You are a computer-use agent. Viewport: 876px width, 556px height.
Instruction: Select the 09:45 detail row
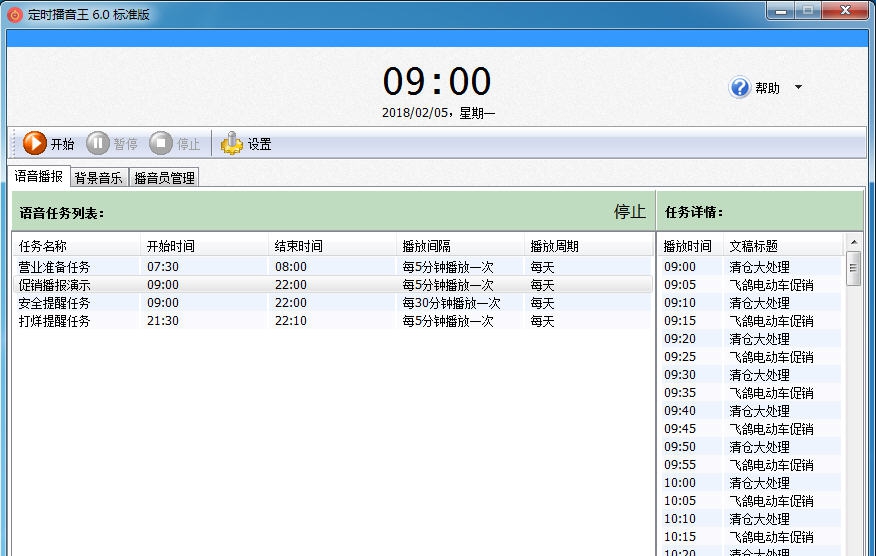(750, 429)
